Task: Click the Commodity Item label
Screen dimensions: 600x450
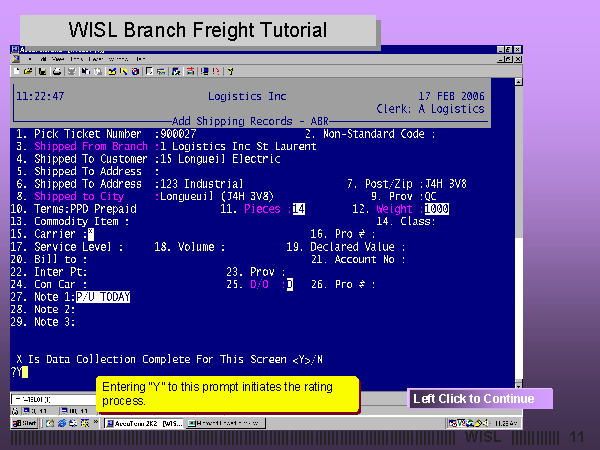Action: point(76,222)
